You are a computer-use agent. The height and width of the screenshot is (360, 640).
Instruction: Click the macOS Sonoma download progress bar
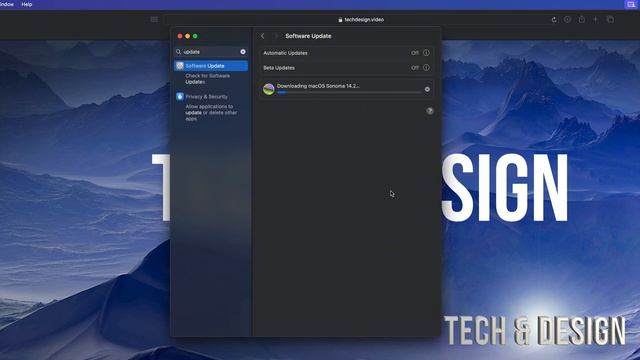349,93
